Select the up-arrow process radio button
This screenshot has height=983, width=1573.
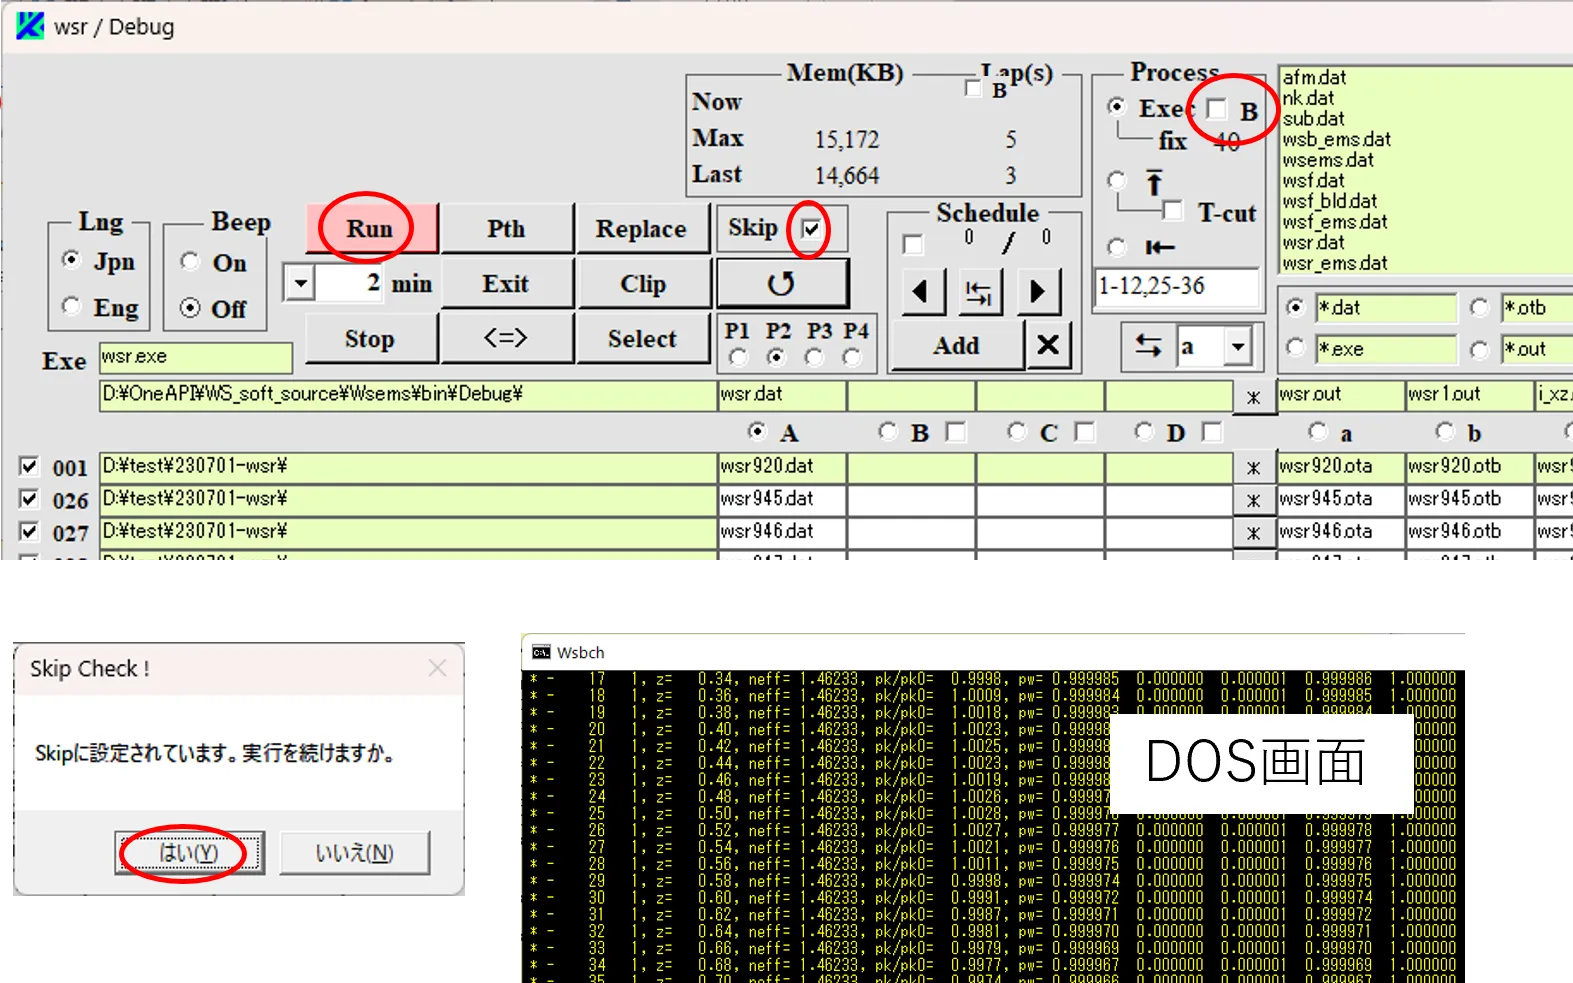pyautogui.click(x=1117, y=181)
